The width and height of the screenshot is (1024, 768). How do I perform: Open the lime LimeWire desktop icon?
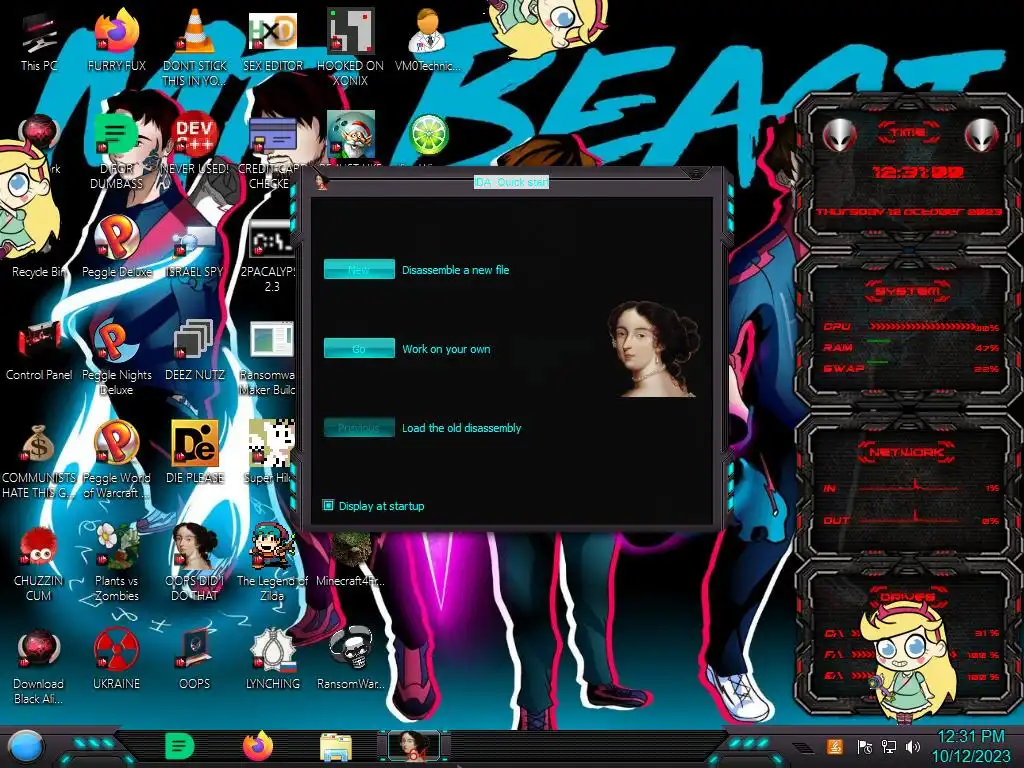tap(428, 135)
